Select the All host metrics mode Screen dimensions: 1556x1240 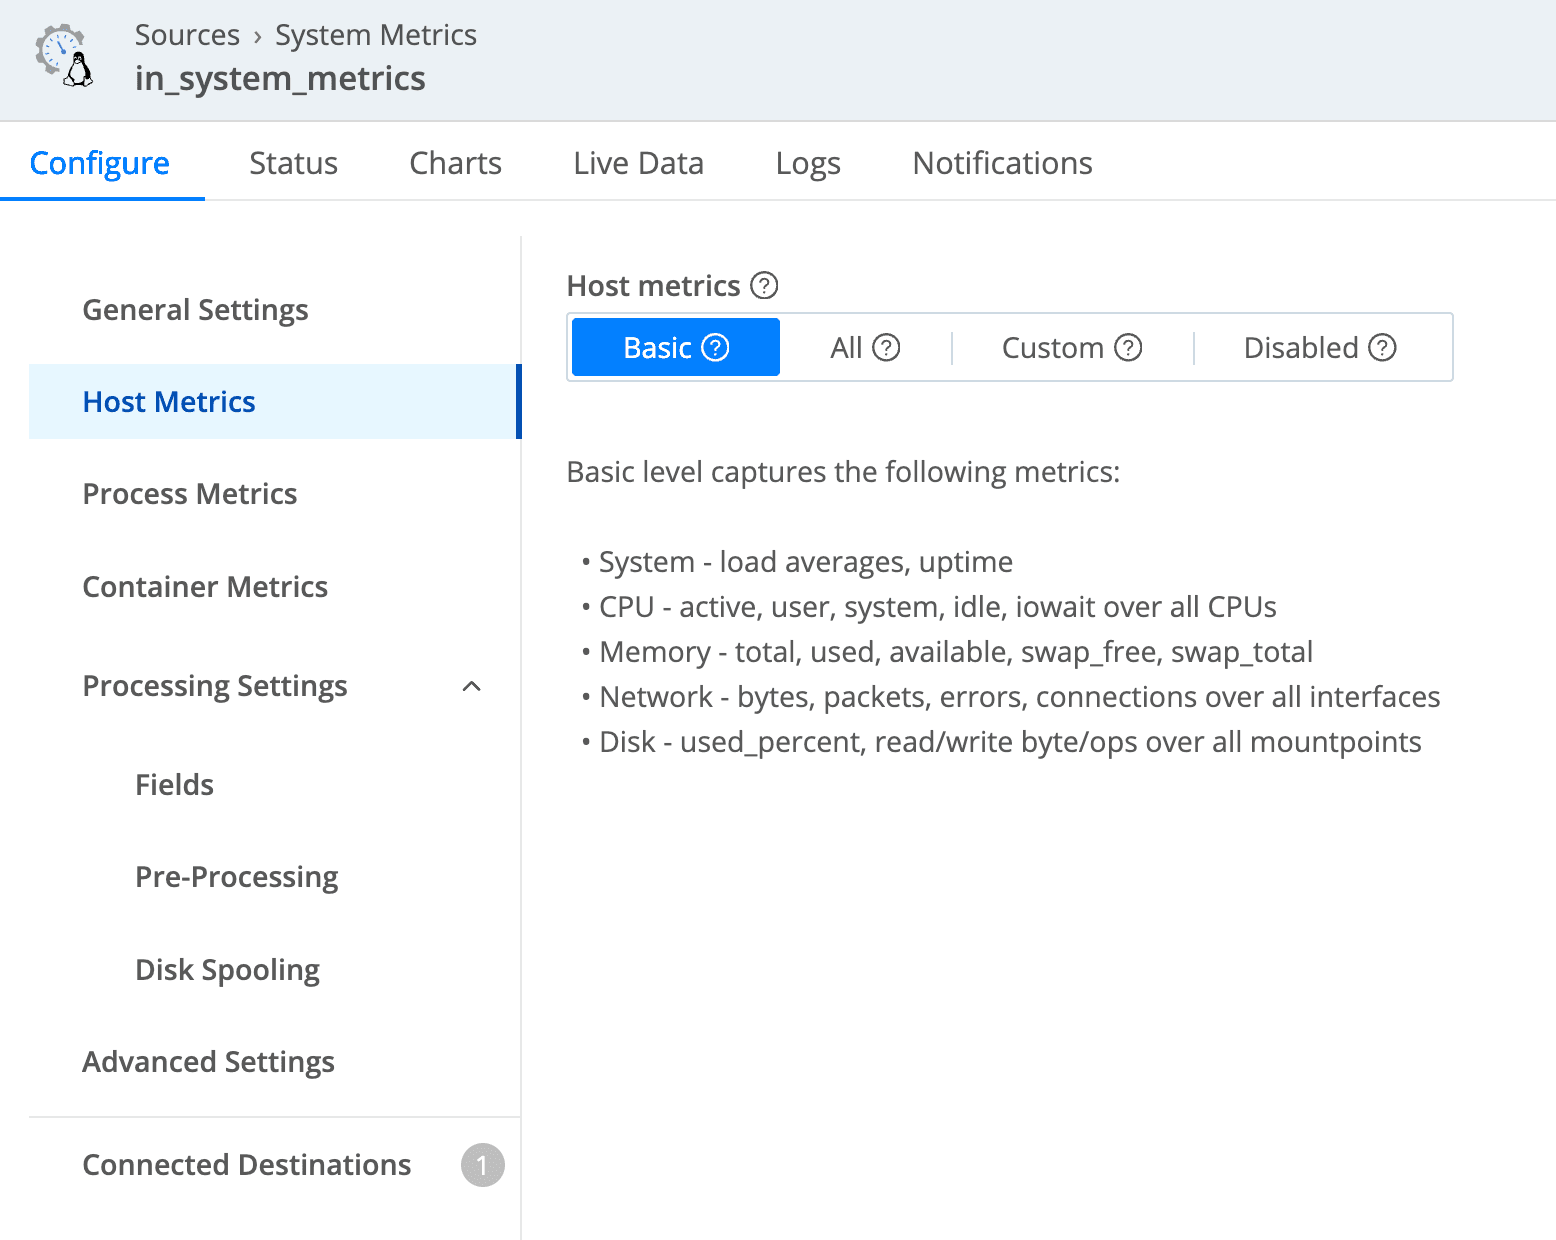(846, 347)
